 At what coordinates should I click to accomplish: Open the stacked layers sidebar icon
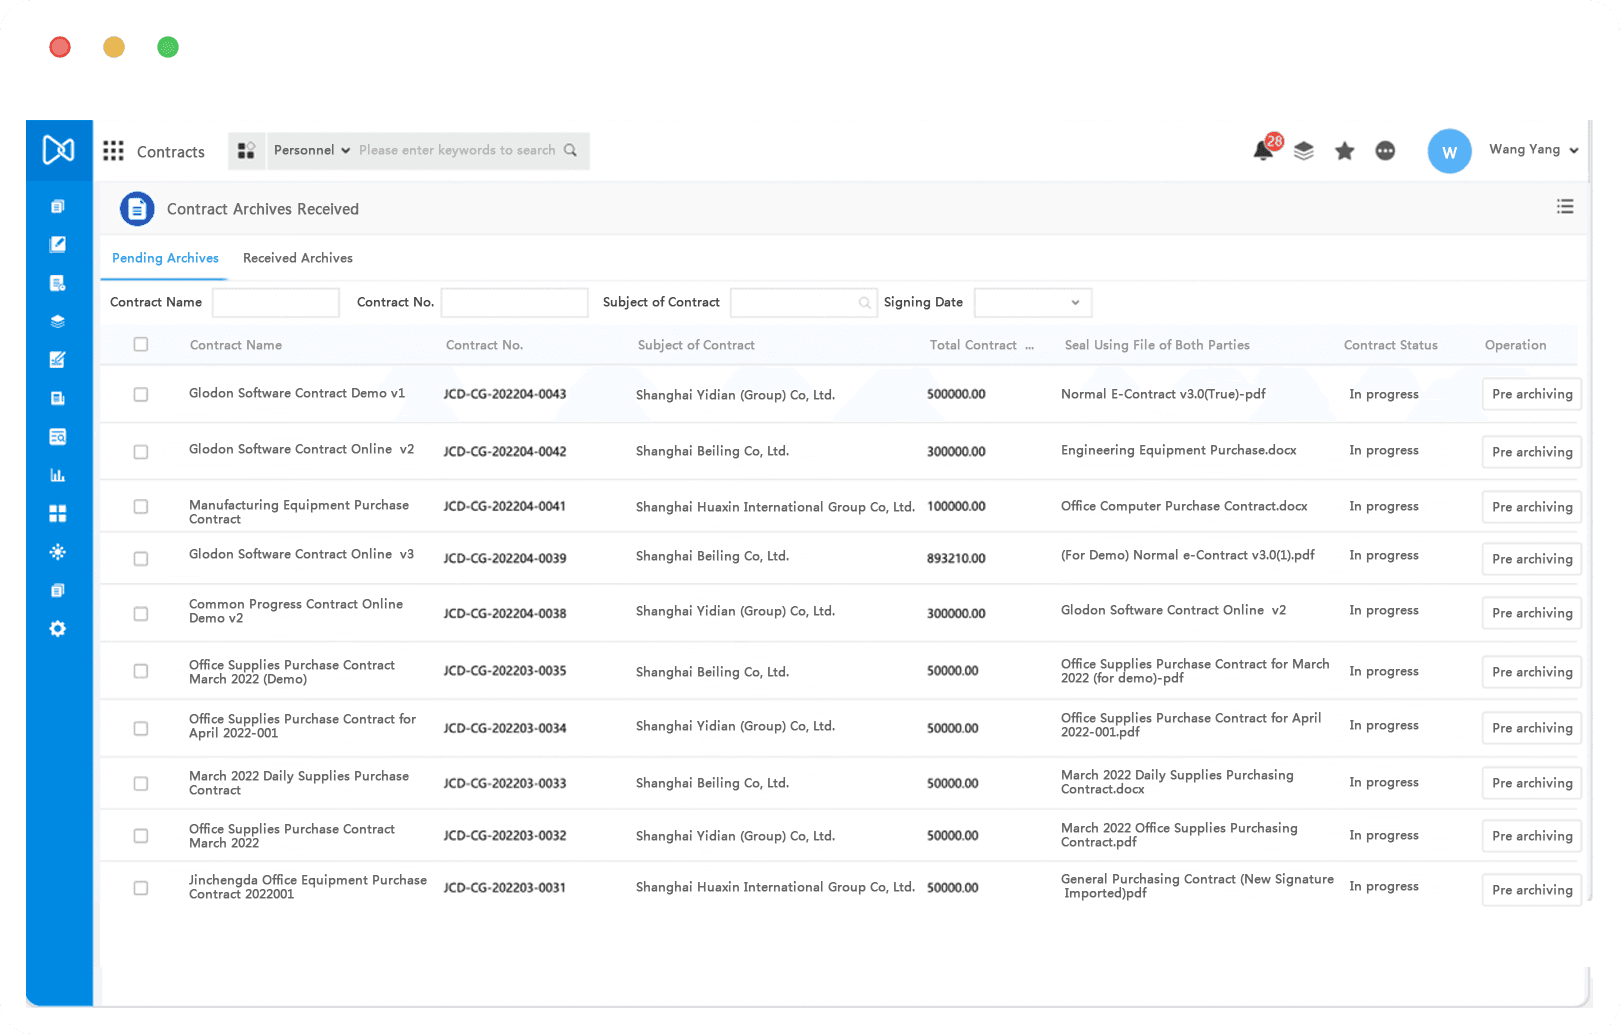coord(58,321)
